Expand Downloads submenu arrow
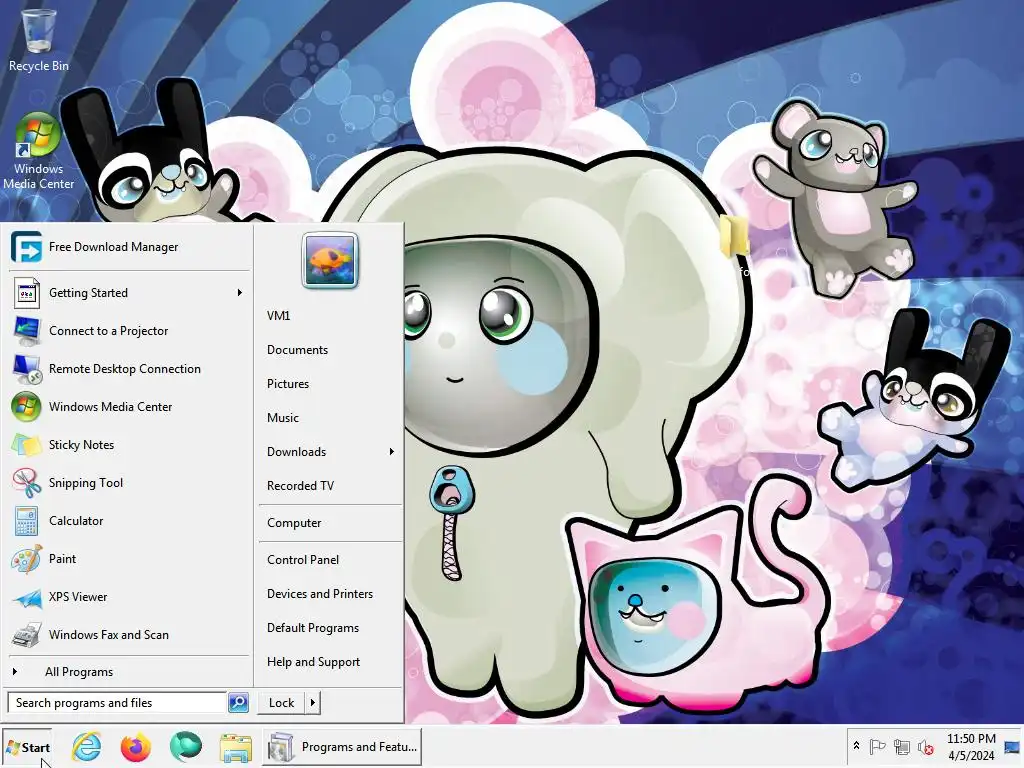Viewport: 1024px width, 768px height. pos(391,452)
